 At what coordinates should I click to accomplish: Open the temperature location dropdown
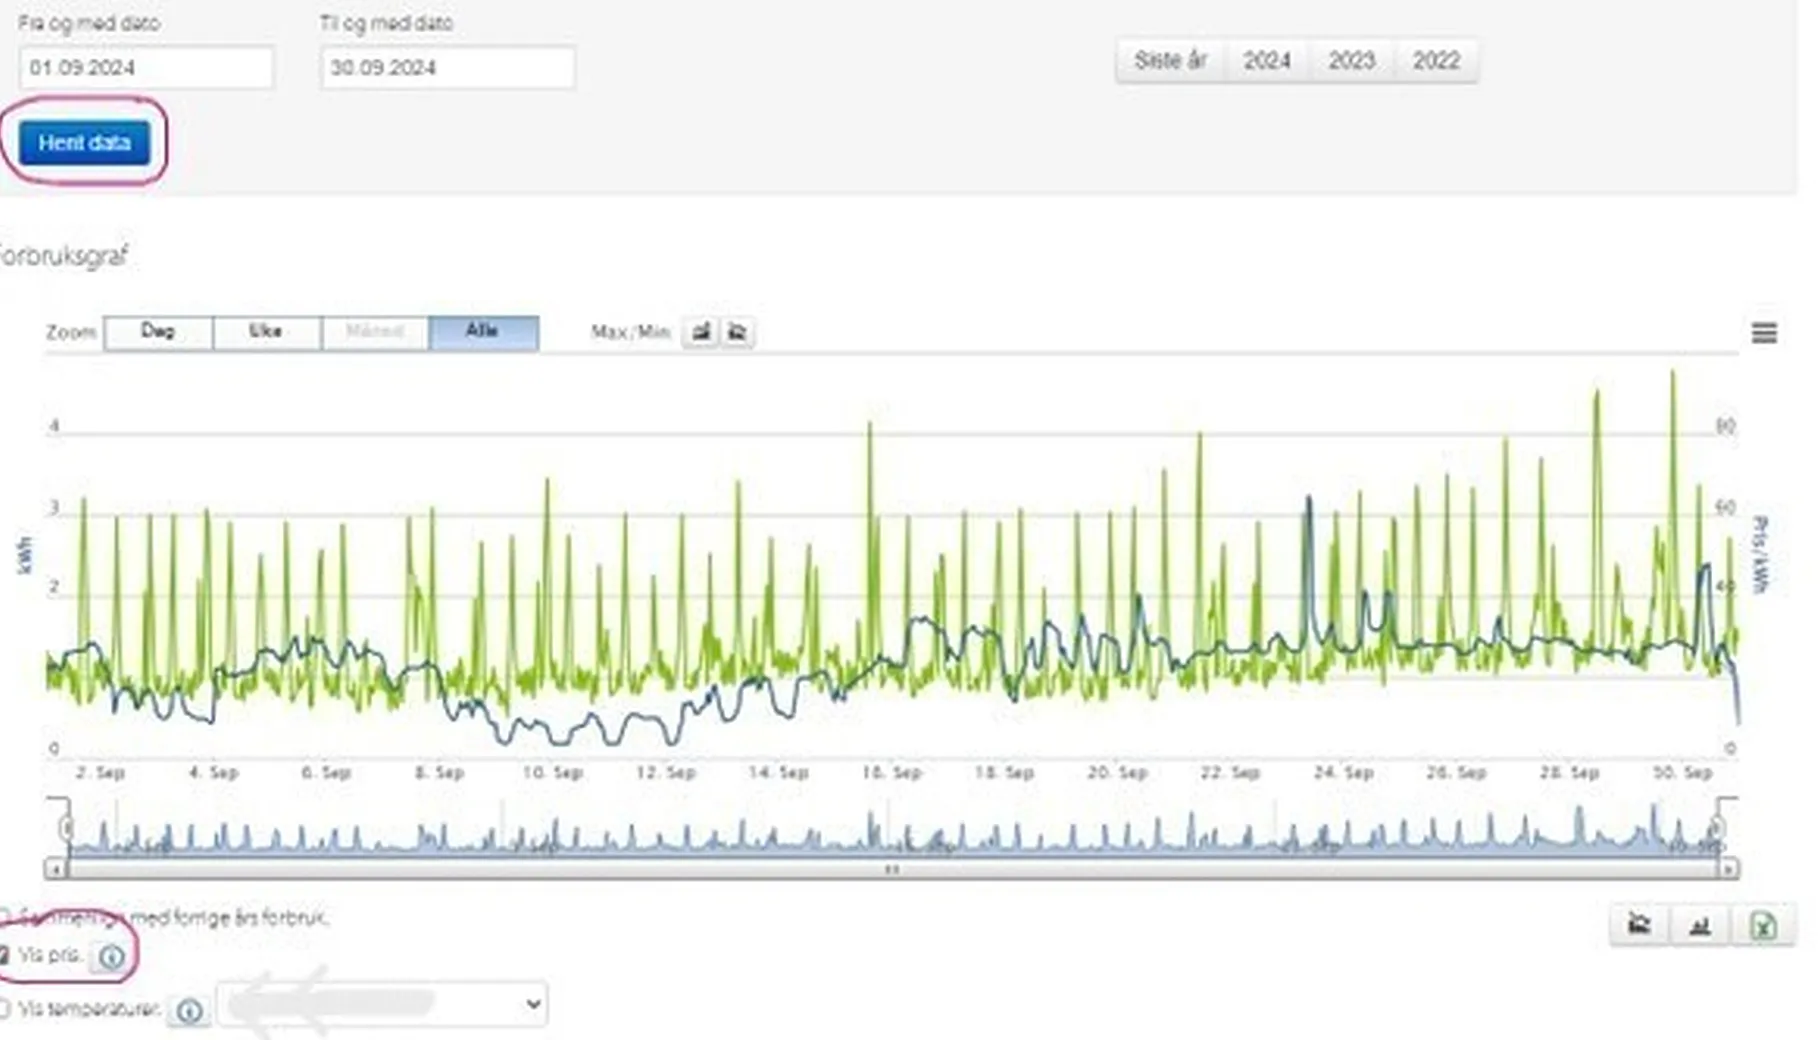click(383, 1004)
